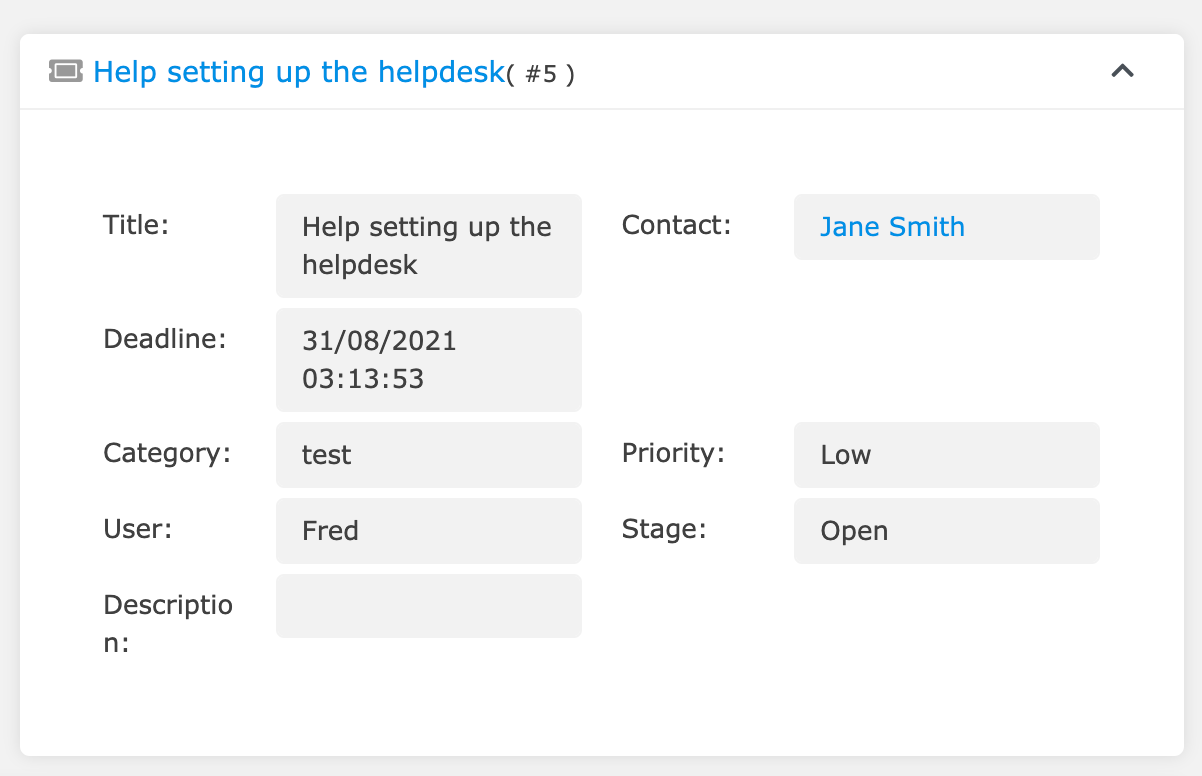Click the Deadline field showing 31/08/2021

pos(428,360)
